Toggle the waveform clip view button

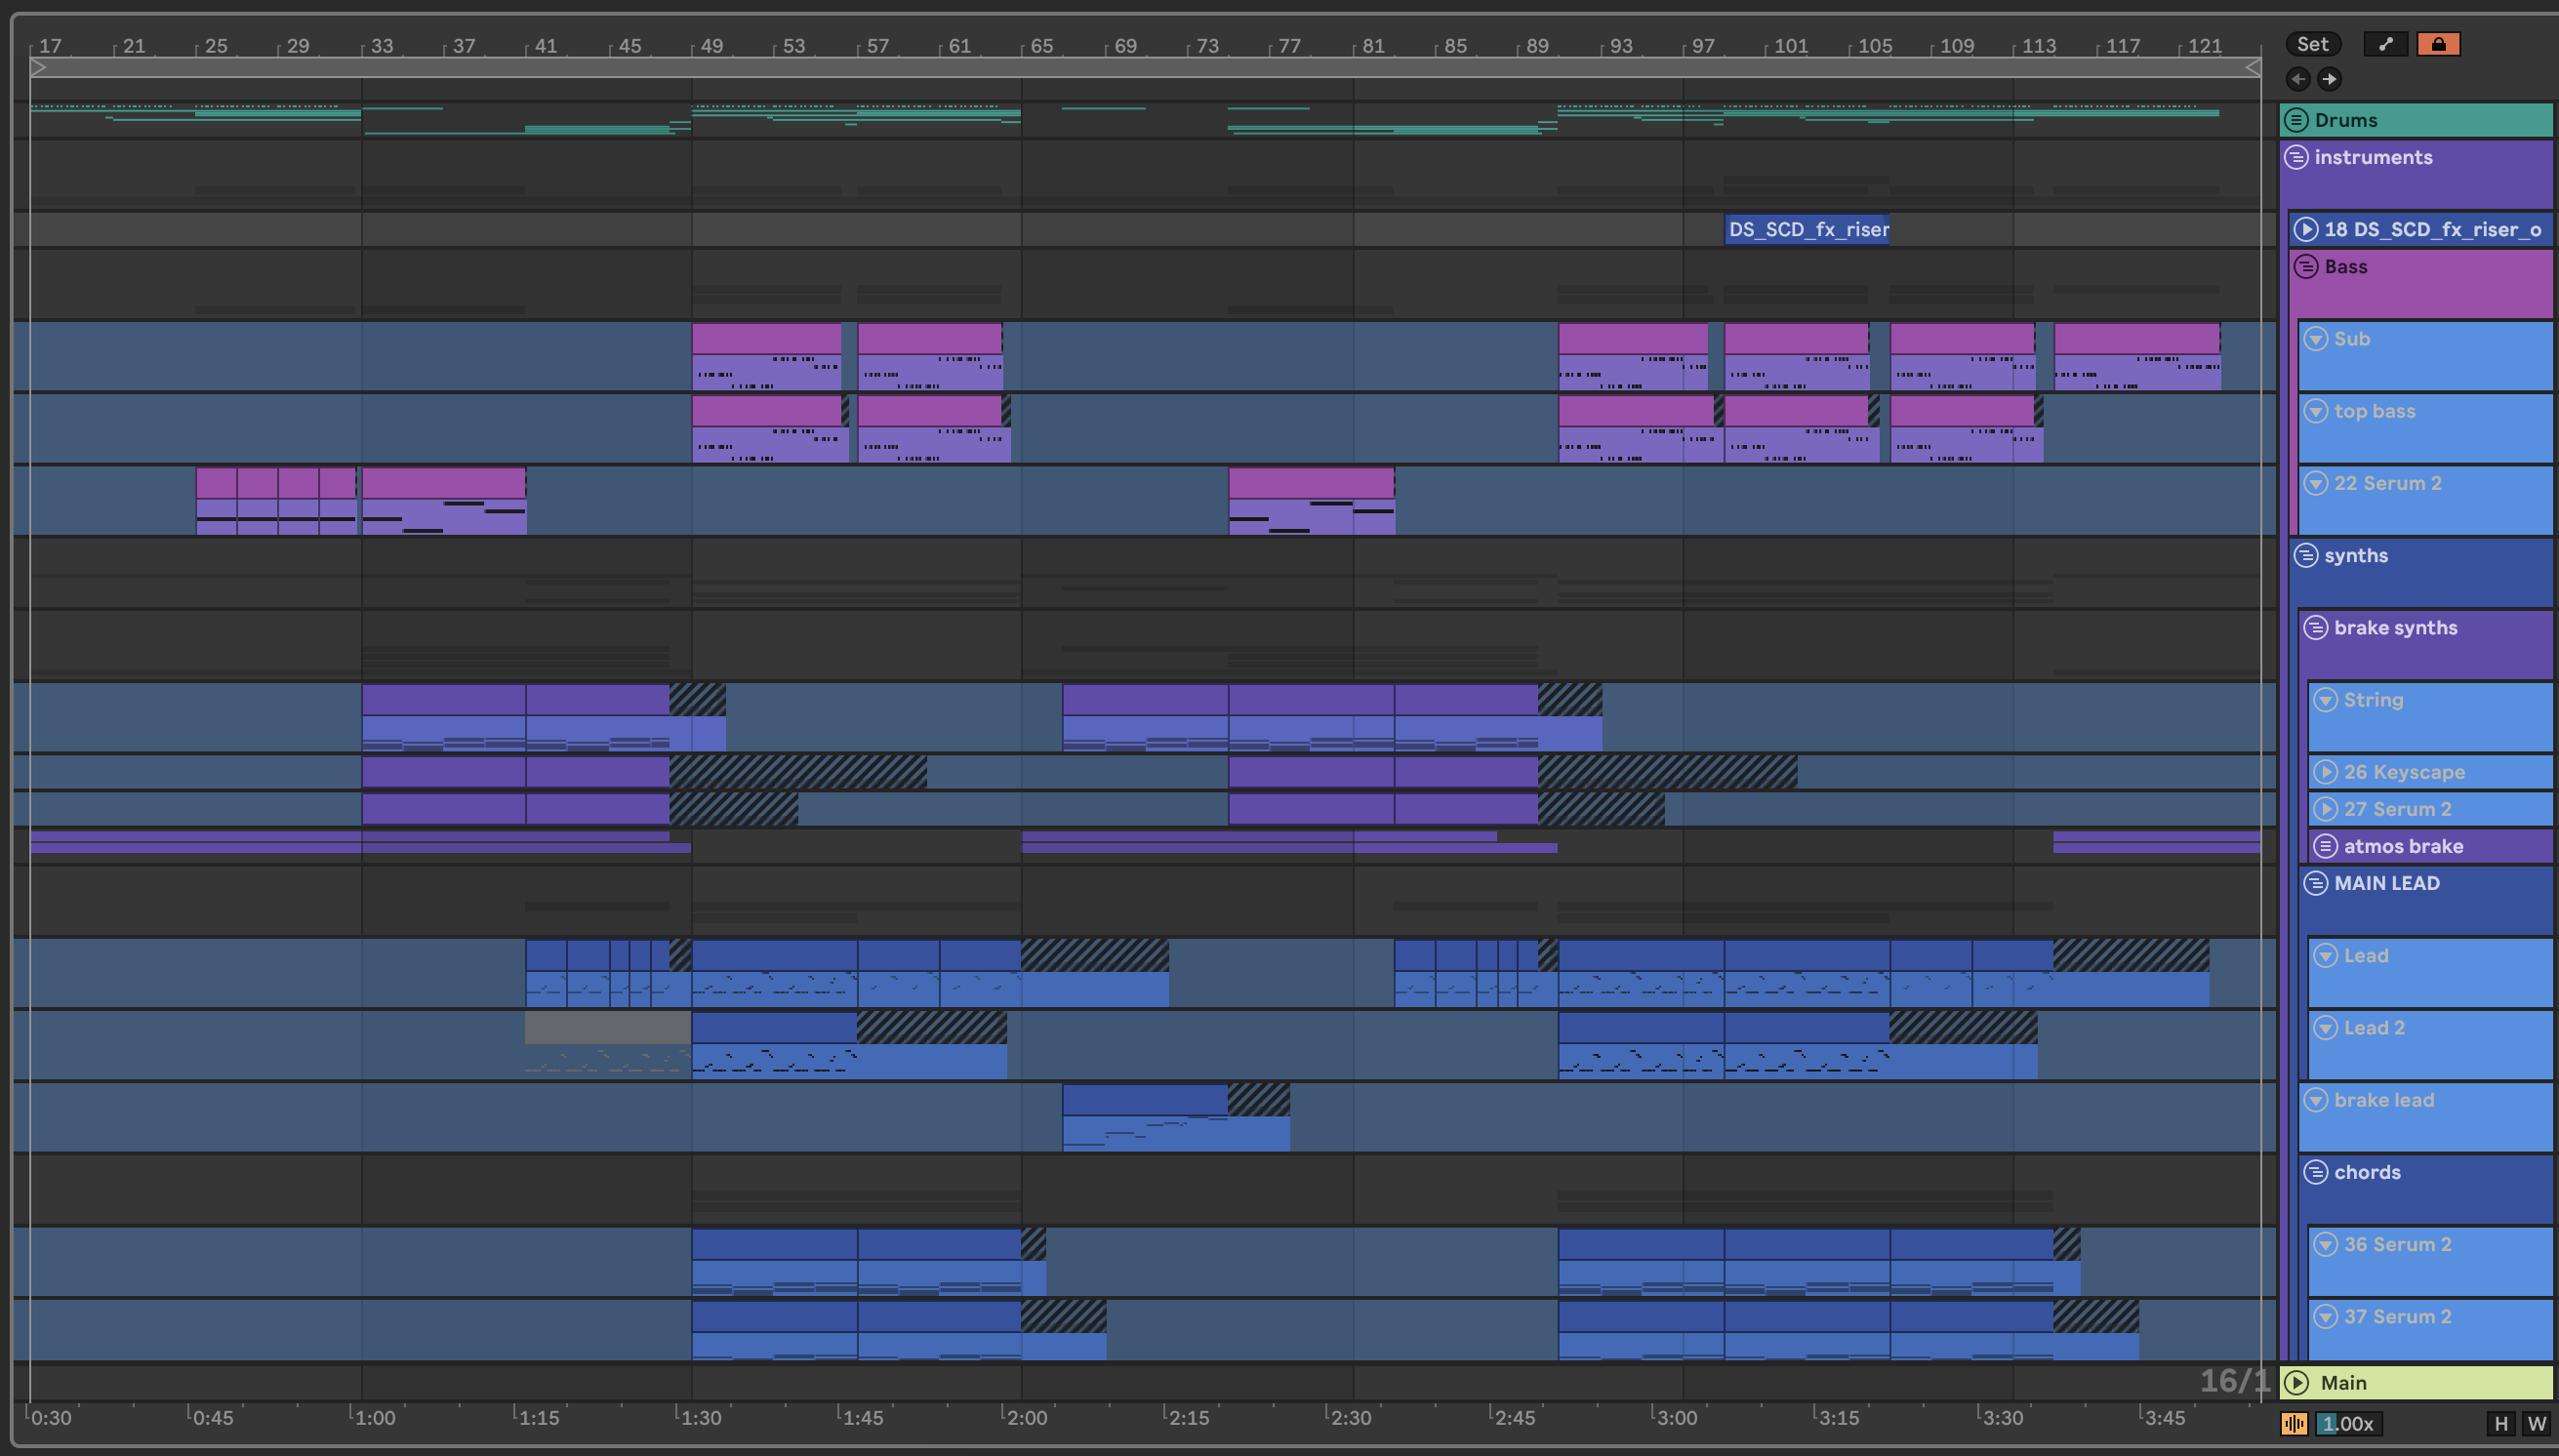click(2294, 1423)
